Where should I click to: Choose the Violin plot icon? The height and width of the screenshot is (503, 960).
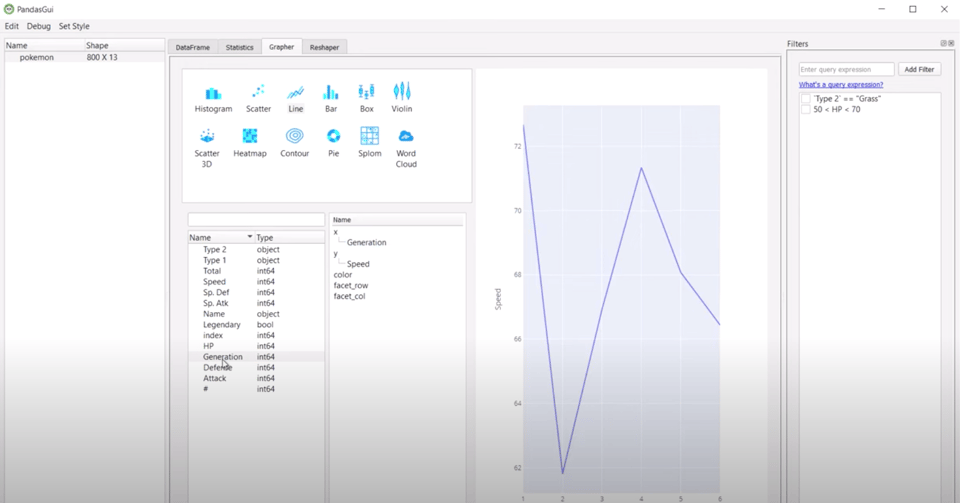click(401, 94)
